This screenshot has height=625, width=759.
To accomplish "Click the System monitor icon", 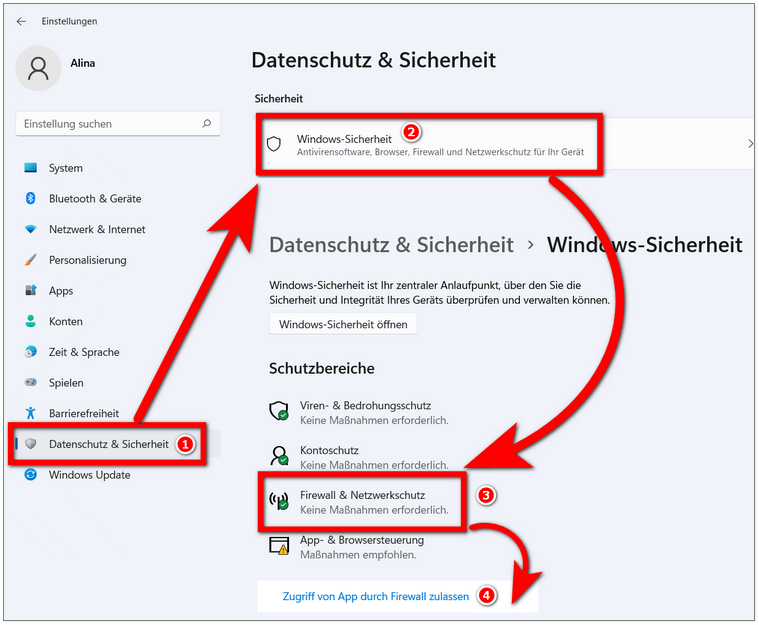I will [x=30, y=168].
